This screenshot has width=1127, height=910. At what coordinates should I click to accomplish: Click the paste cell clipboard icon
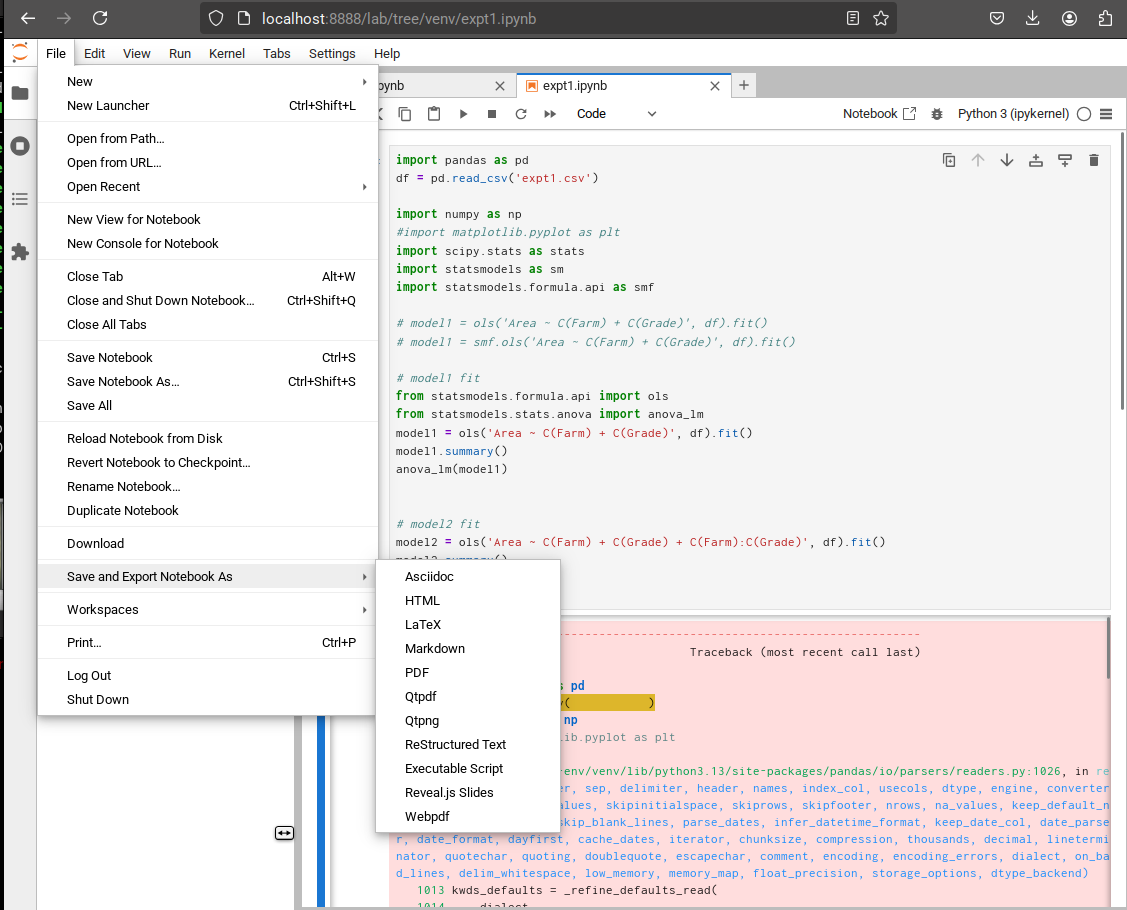tap(434, 114)
